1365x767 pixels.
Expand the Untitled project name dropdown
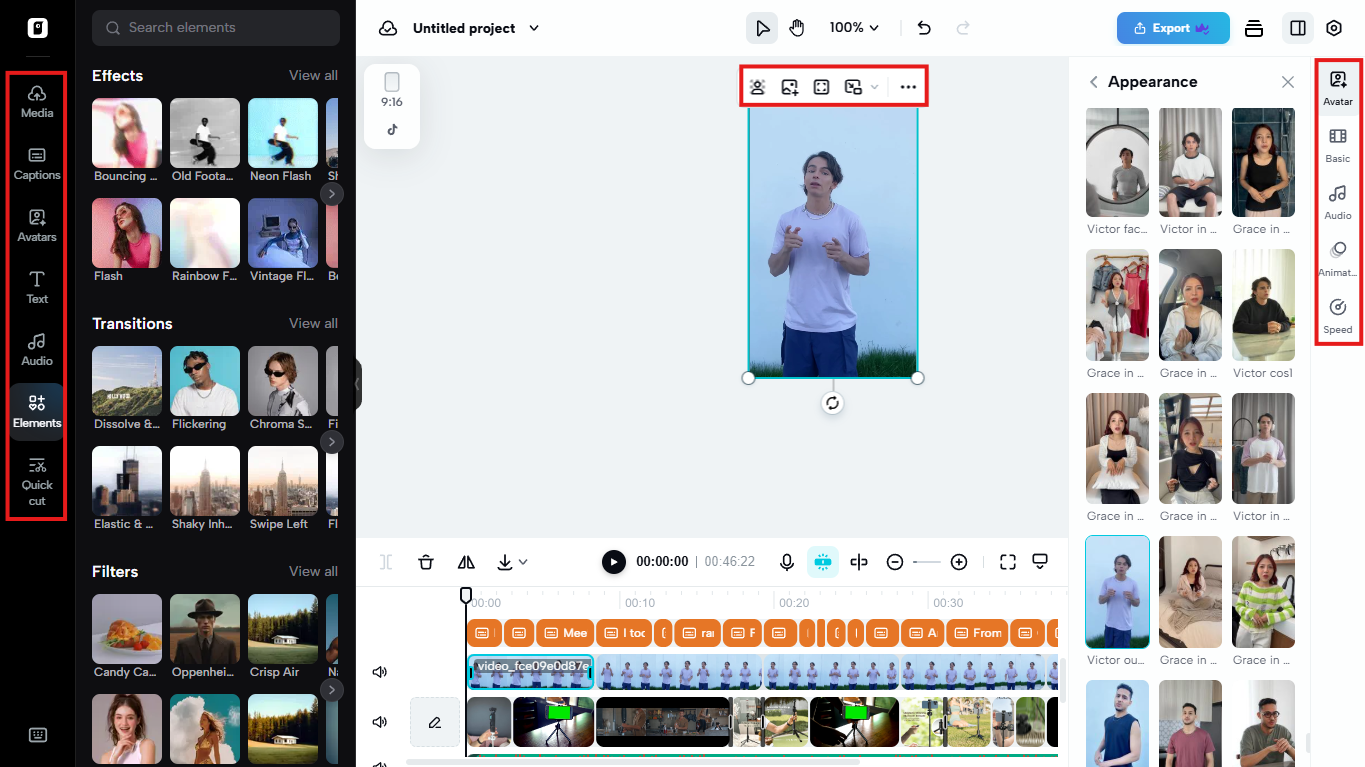click(x=533, y=28)
